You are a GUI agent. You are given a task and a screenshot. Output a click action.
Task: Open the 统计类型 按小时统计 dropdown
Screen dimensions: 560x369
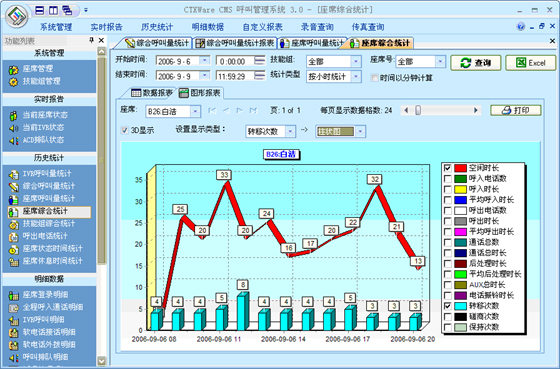tap(356, 76)
